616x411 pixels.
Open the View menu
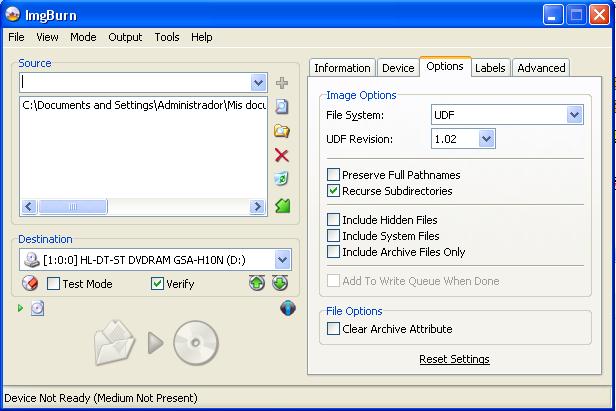(47, 37)
